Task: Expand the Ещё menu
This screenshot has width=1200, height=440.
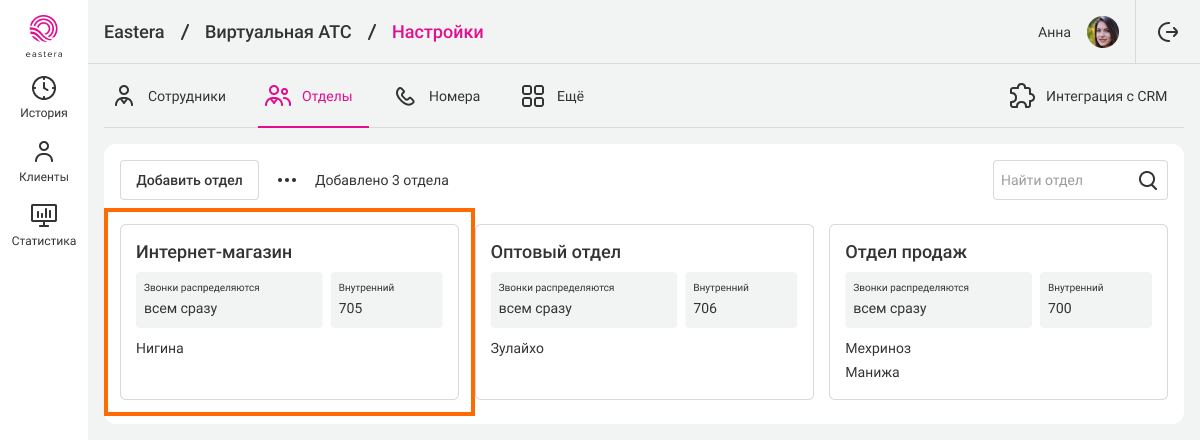Action: click(552, 97)
